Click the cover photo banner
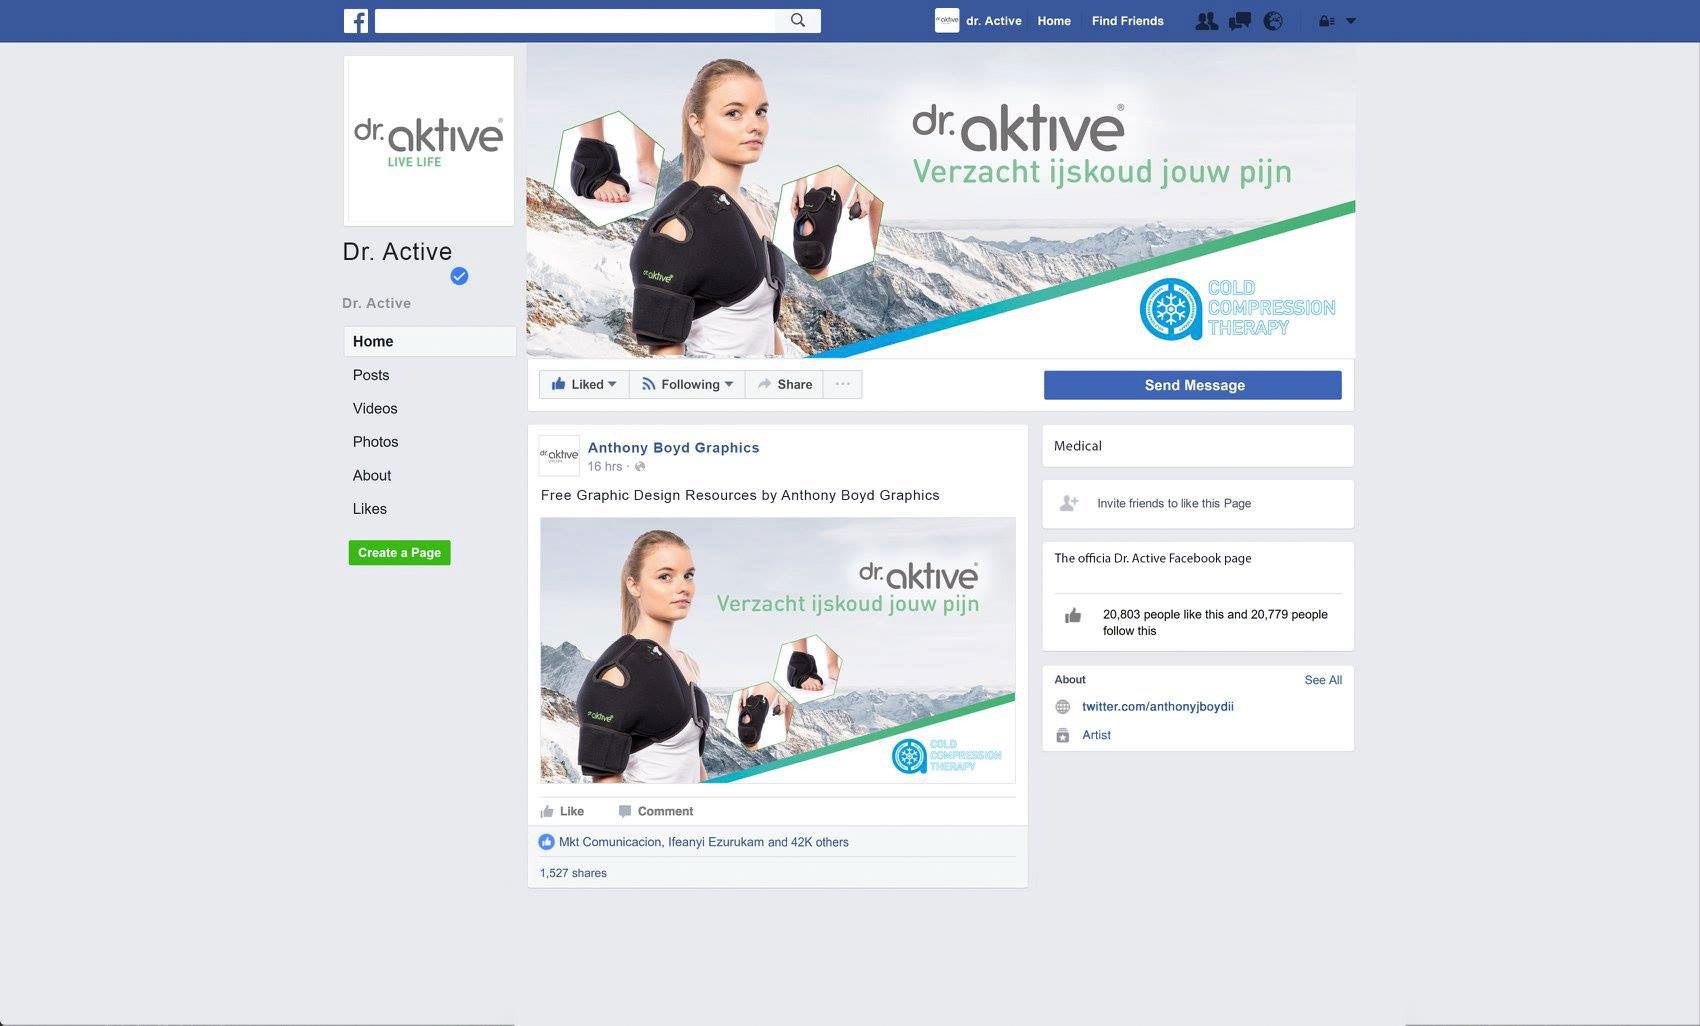1700x1026 pixels. (x=941, y=200)
